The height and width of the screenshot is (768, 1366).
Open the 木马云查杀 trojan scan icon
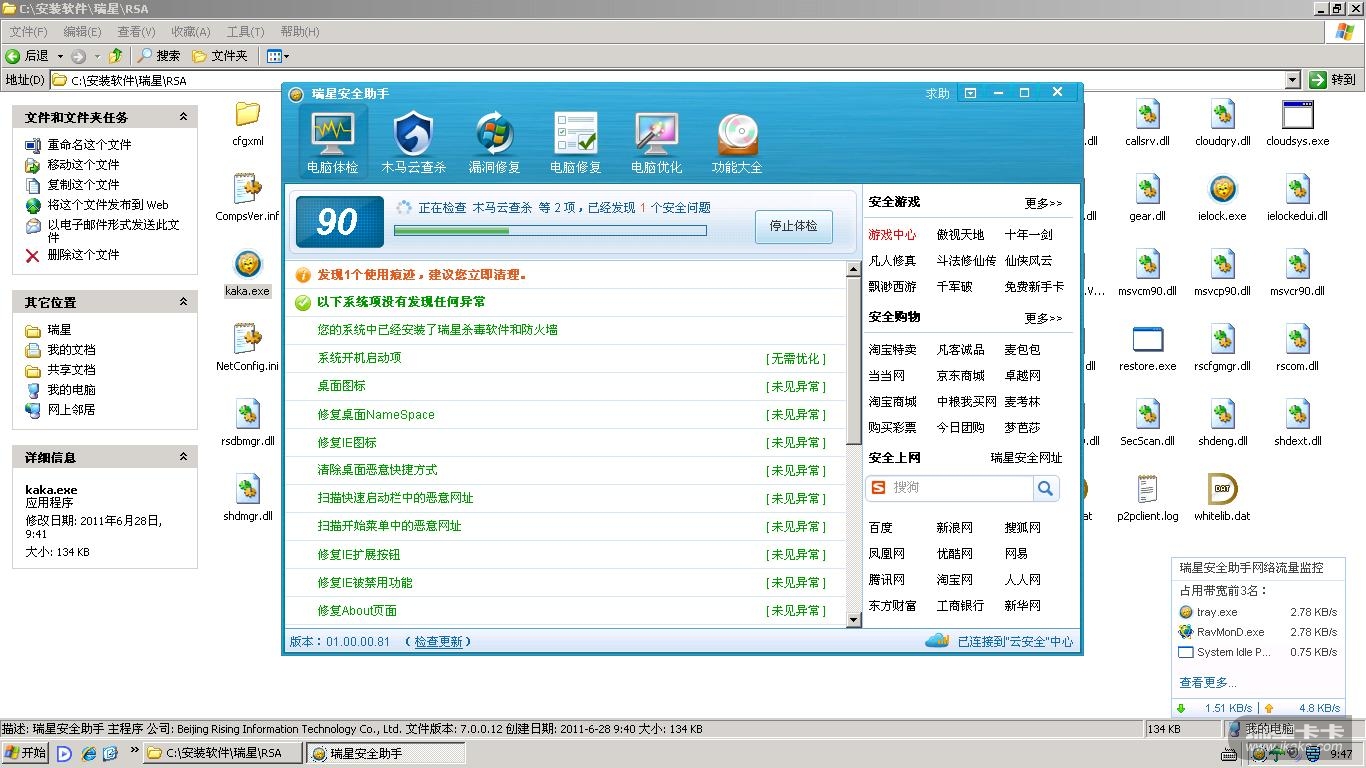(x=413, y=135)
